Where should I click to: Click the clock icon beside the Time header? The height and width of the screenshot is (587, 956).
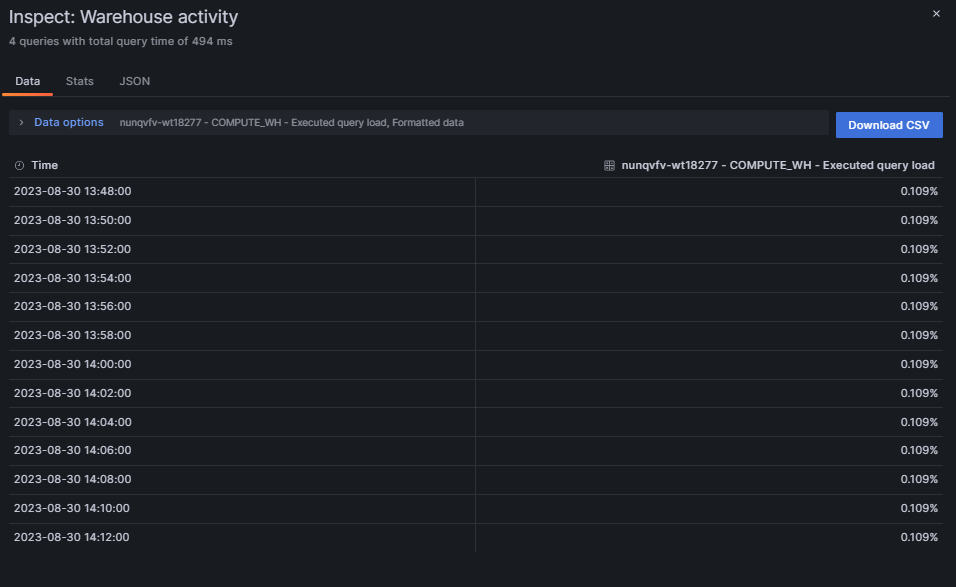[x=21, y=165]
